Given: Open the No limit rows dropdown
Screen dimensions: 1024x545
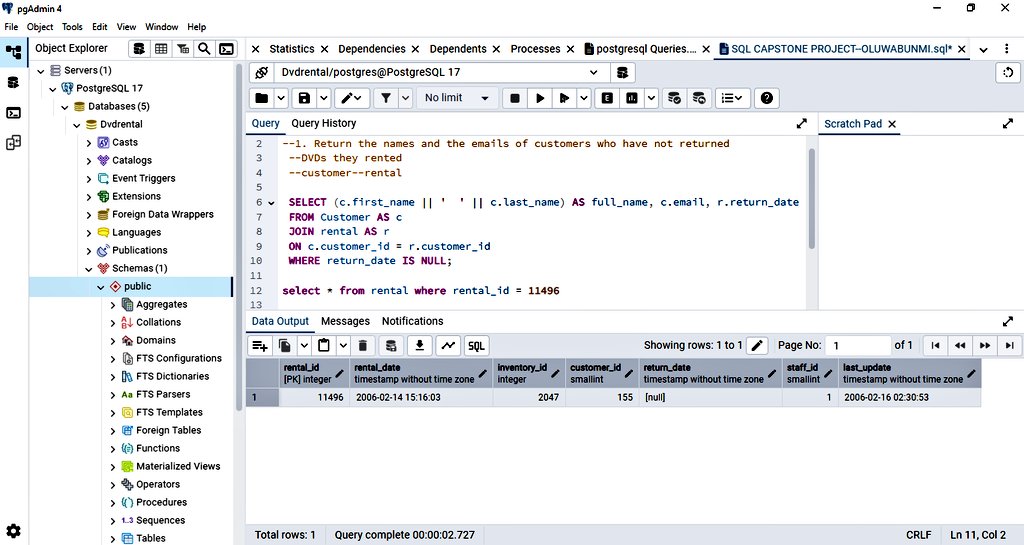Looking at the screenshot, I should tap(456, 98).
